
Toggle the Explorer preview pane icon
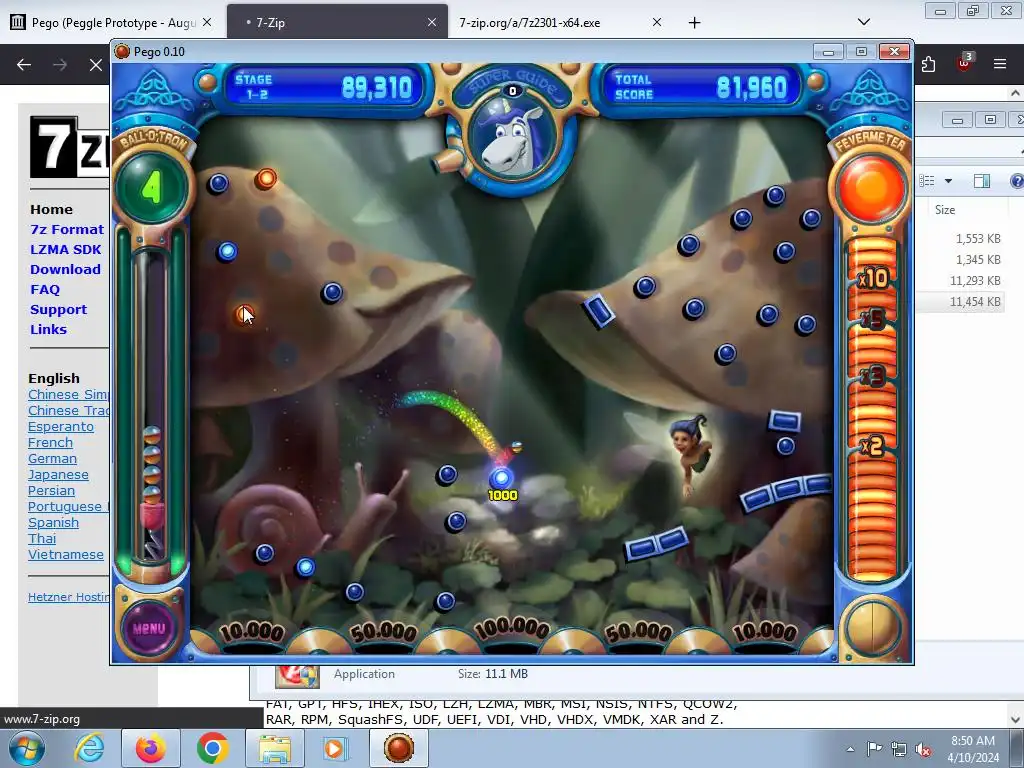tap(982, 181)
